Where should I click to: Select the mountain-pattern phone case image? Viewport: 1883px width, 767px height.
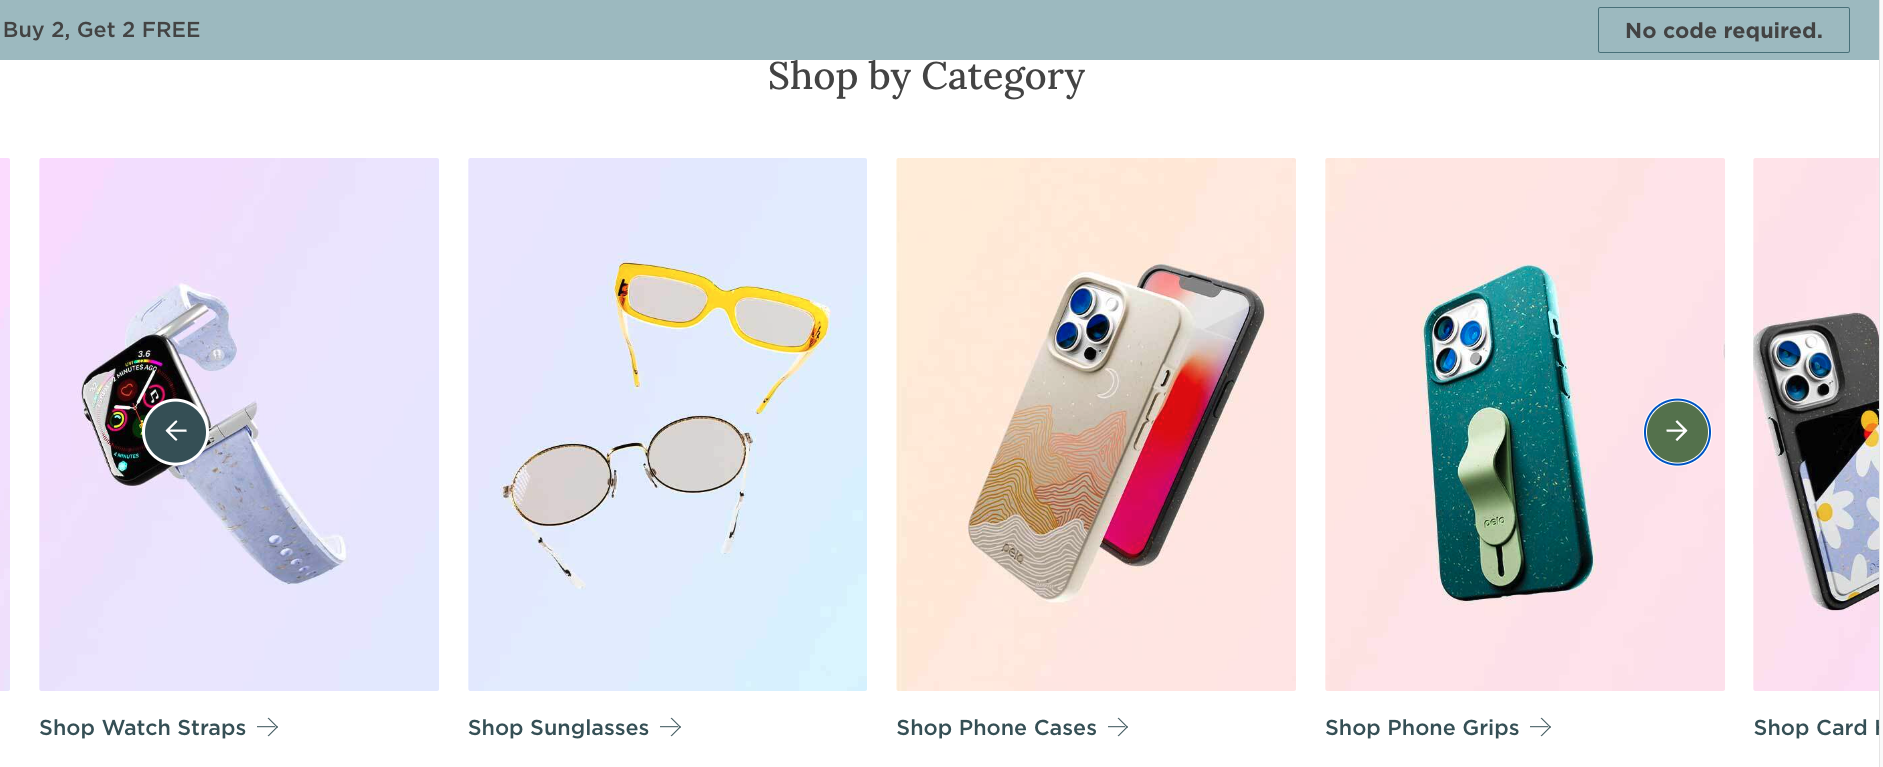click(x=1096, y=424)
